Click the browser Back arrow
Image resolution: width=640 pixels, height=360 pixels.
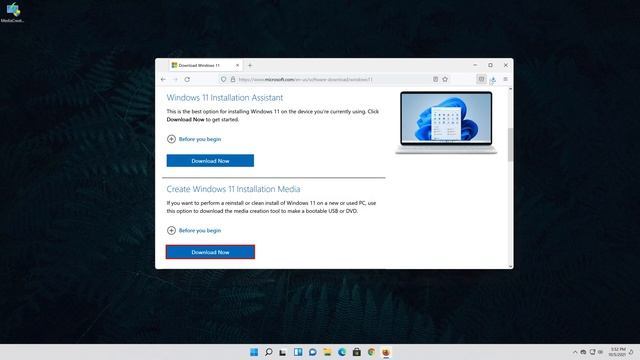tap(163, 80)
